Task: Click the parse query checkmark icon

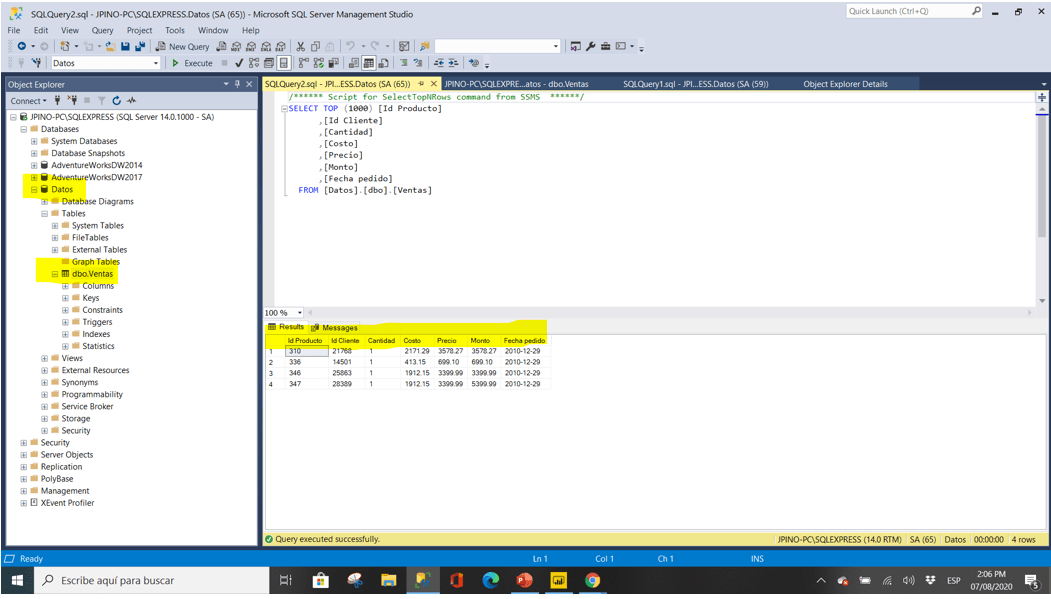Action: click(x=237, y=63)
